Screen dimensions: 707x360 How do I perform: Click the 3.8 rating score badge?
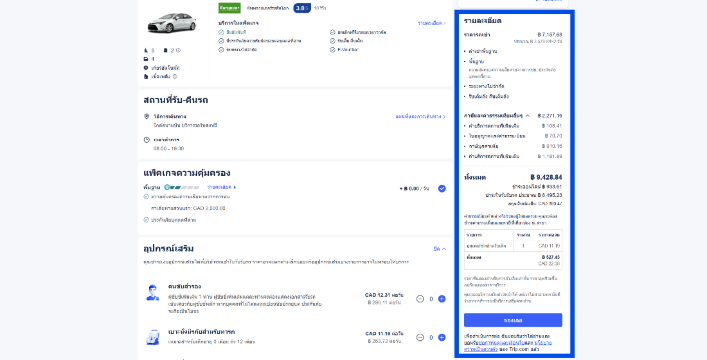pos(302,8)
